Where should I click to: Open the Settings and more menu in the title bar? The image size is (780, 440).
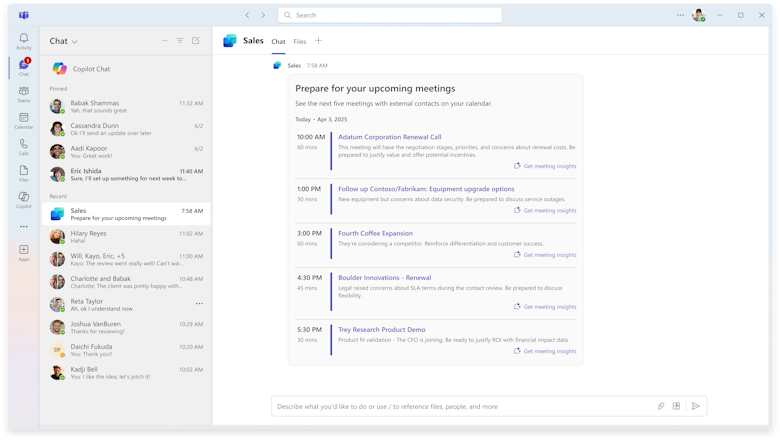pos(680,15)
